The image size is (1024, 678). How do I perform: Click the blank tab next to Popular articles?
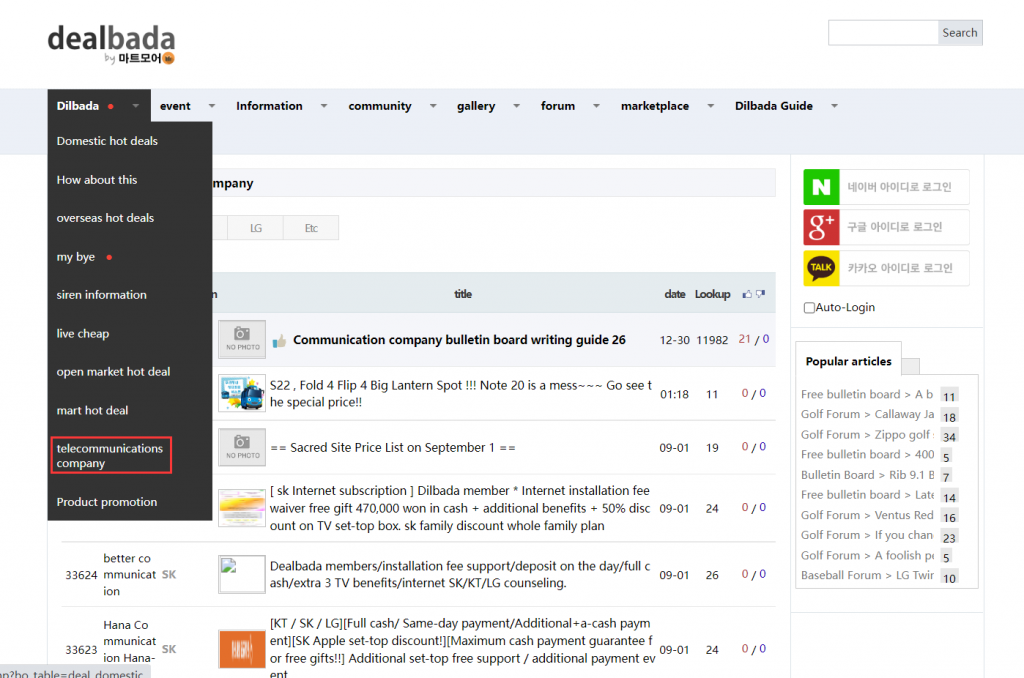coord(910,366)
